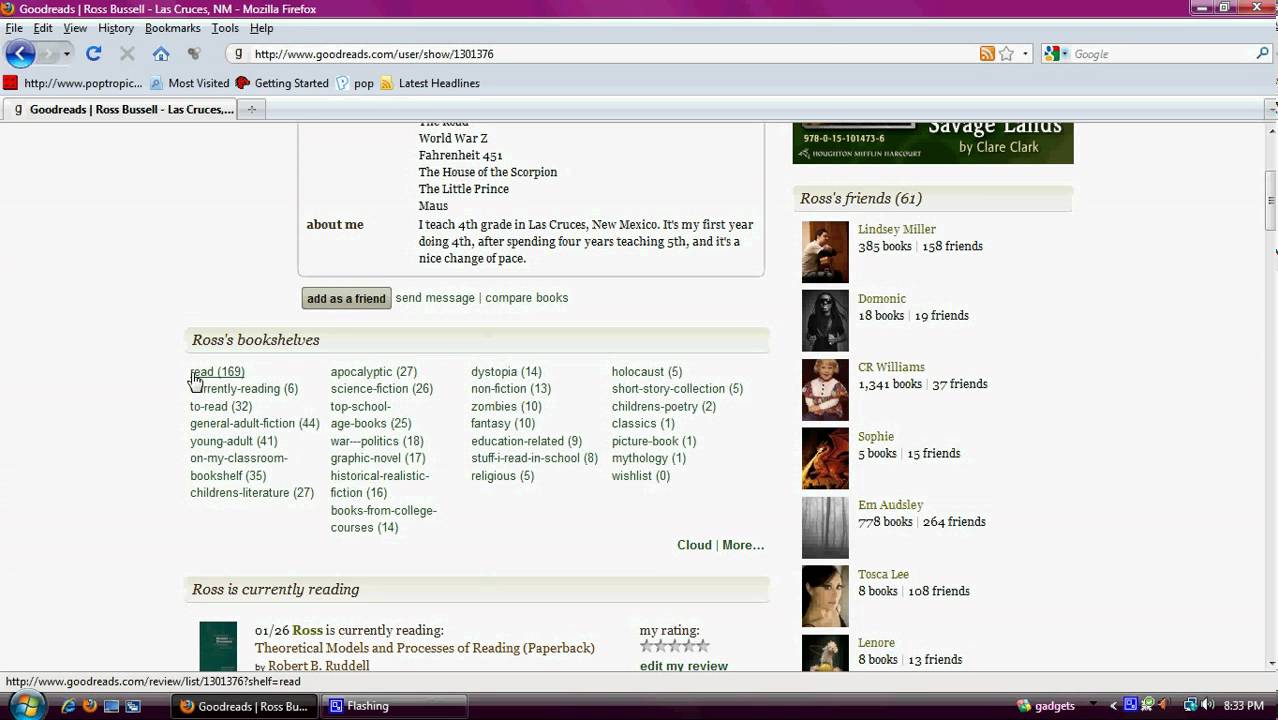This screenshot has height=720, width=1278.
Task: Open the Google search engine selector dropdown
Action: tap(1057, 54)
